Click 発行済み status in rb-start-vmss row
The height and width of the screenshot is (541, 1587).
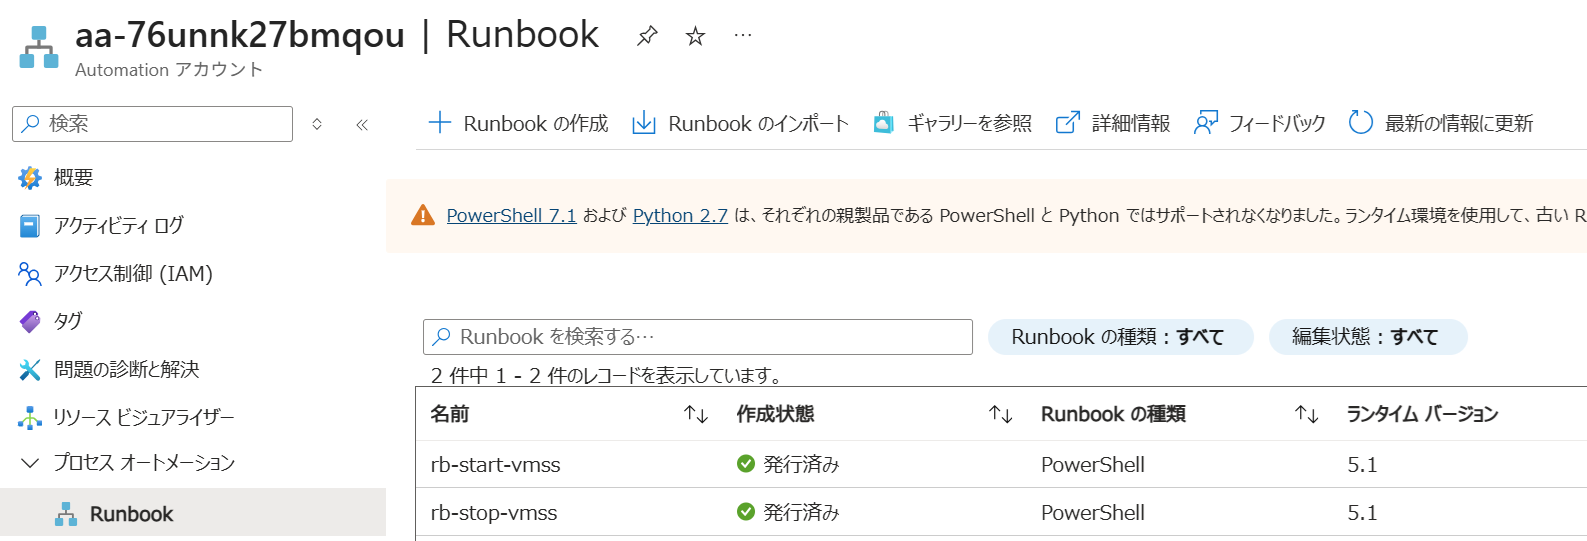(801, 465)
